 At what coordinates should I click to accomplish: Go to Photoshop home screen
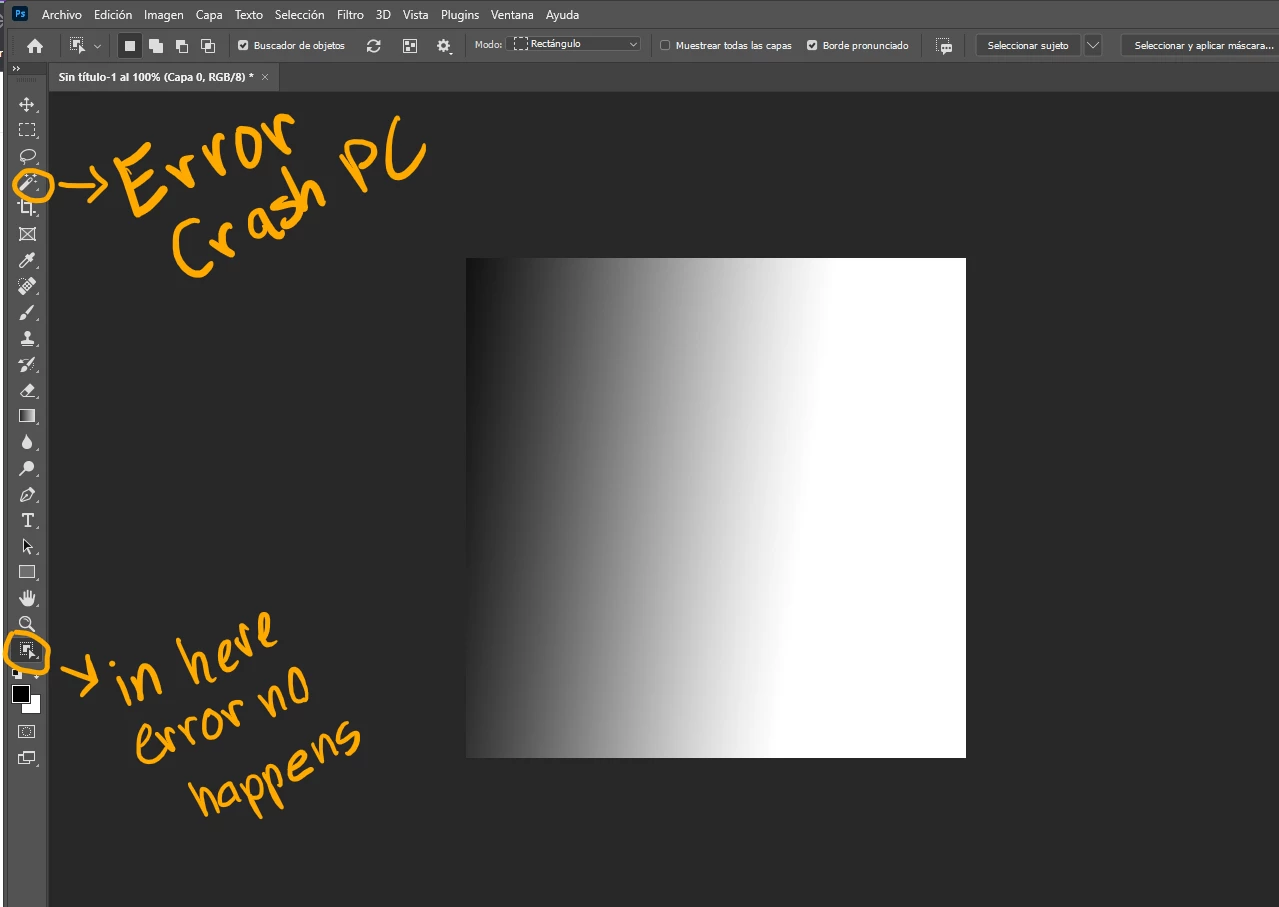(x=35, y=45)
